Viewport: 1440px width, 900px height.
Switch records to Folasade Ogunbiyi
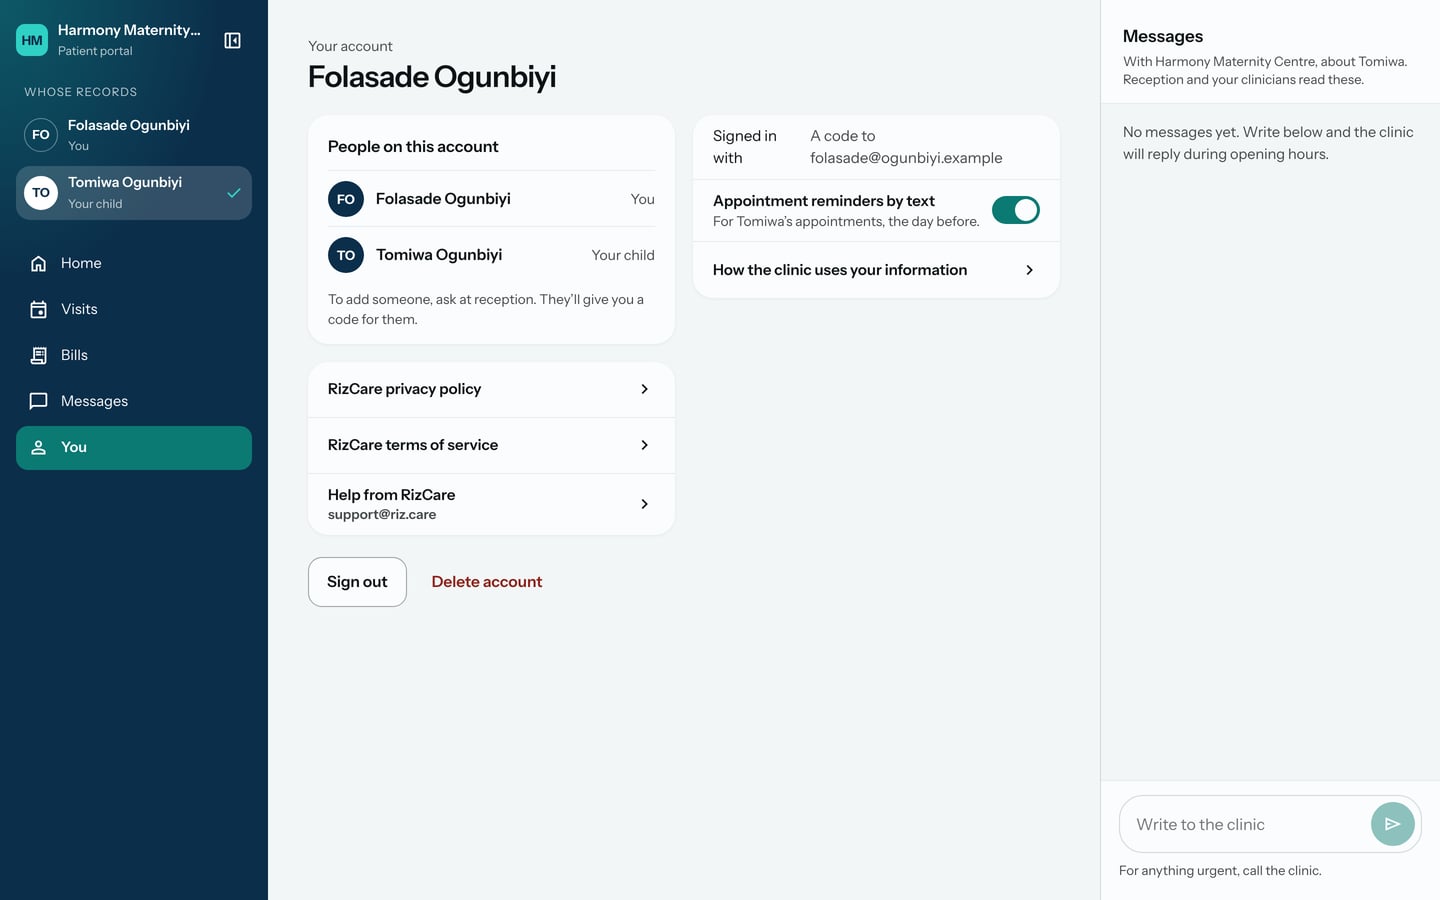[134, 135]
